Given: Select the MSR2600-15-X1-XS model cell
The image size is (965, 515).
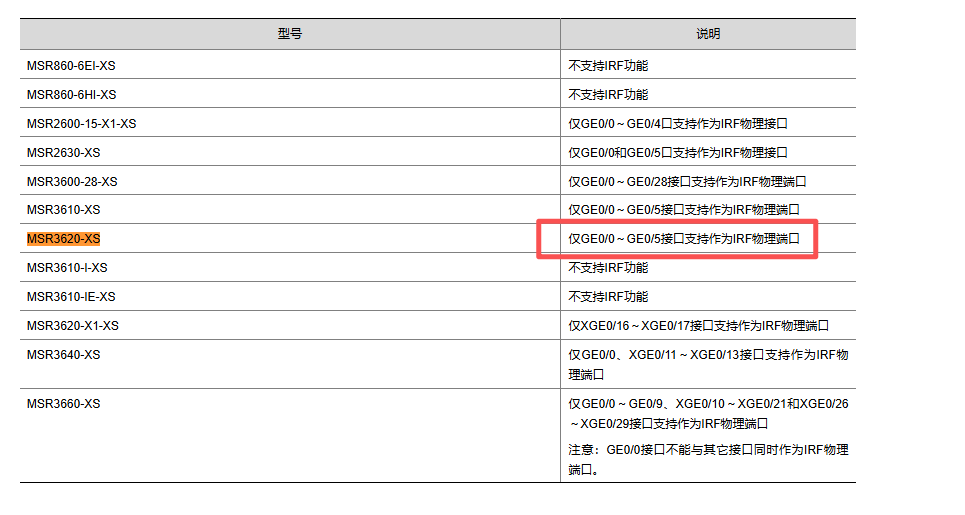Looking at the screenshot, I should coord(290,122).
